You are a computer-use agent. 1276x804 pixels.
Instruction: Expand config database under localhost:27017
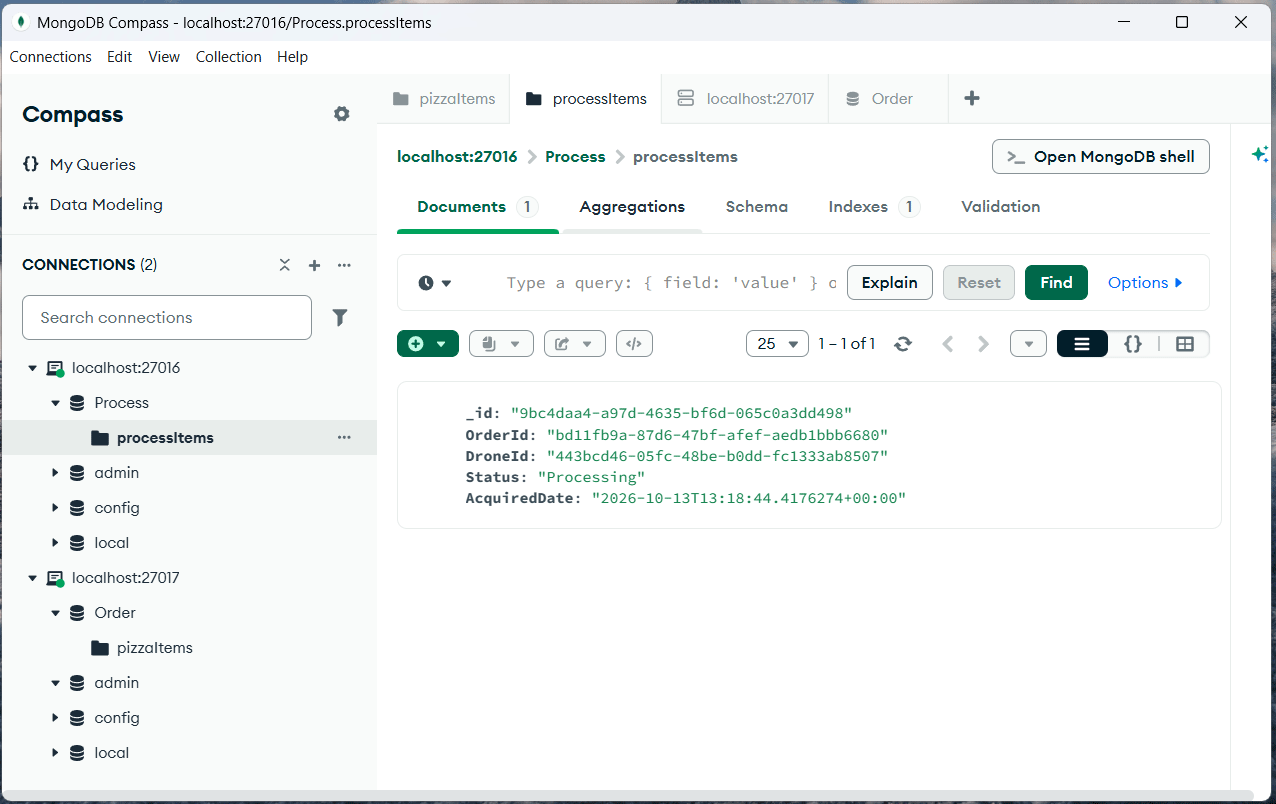(x=55, y=718)
